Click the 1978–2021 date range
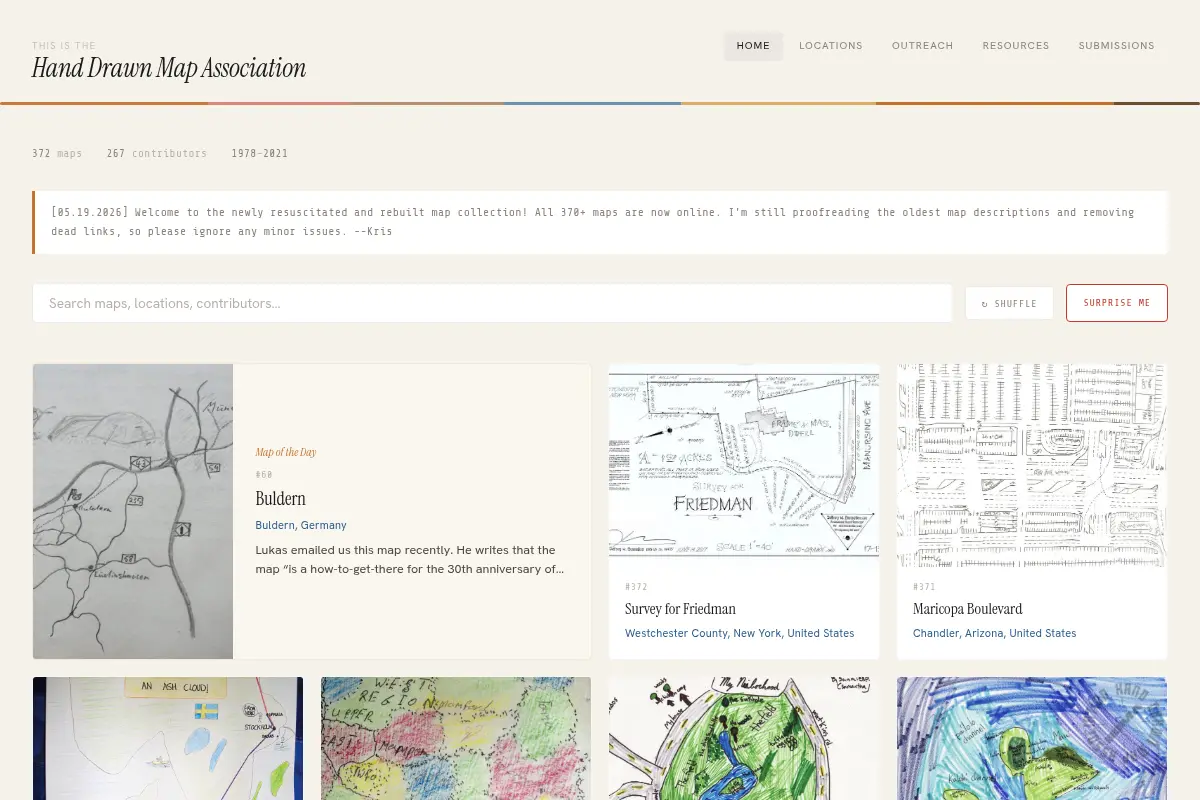1200x800 pixels. click(x=260, y=154)
